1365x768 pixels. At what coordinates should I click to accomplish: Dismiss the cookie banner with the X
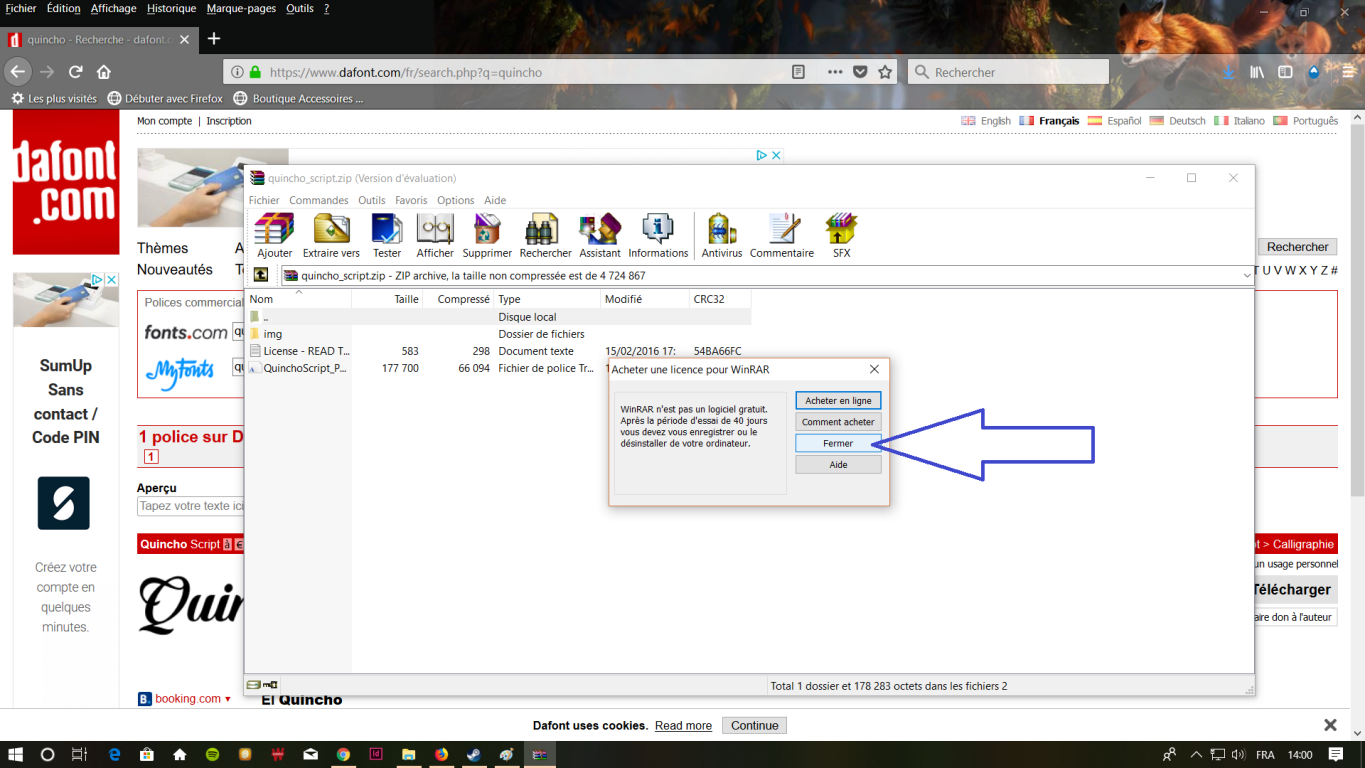[x=1330, y=725]
